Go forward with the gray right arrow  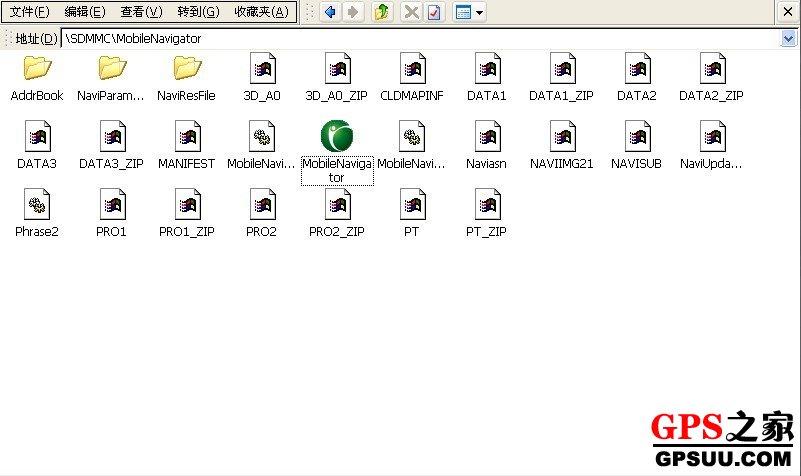[353, 12]
